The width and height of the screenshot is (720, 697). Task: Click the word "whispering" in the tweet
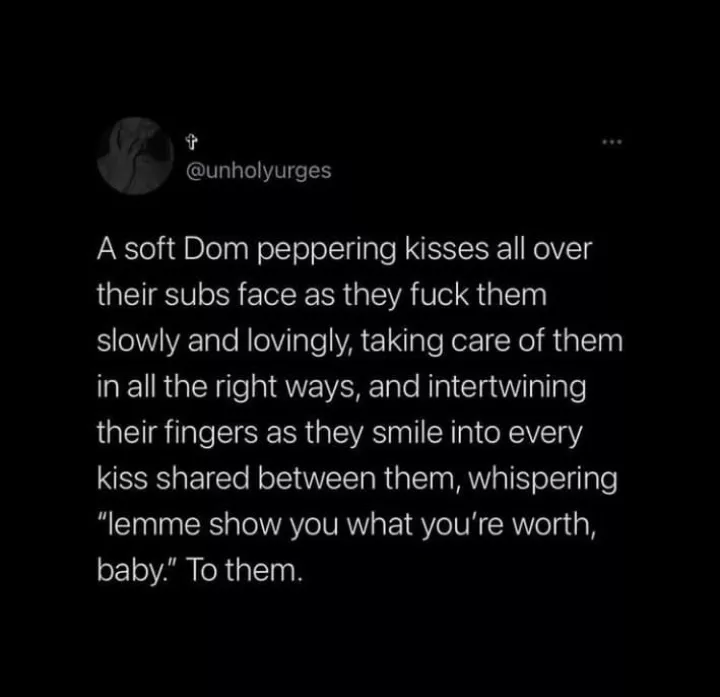point(543,479)
